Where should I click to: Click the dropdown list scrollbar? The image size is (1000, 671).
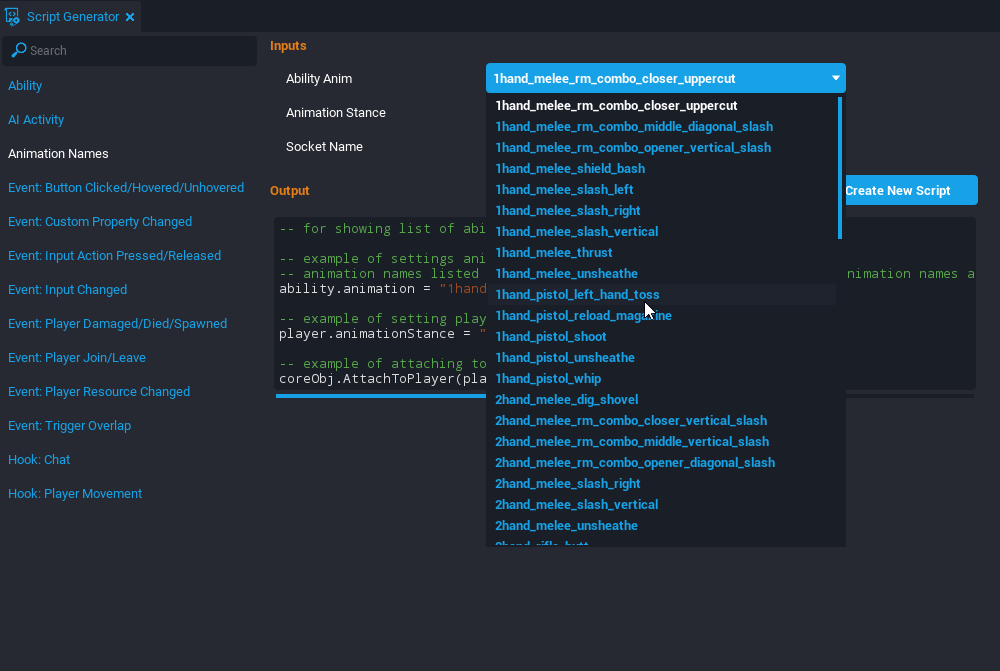[x=840, y=165]
